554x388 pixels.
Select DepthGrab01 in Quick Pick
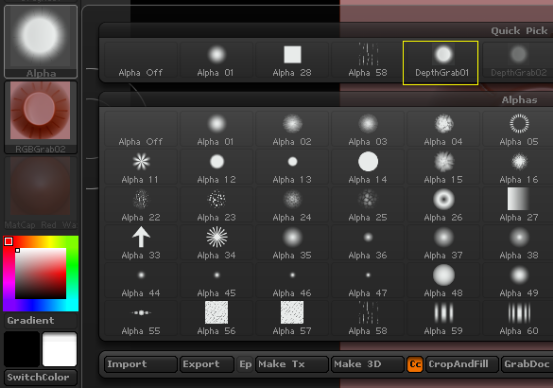pos(441,63)
